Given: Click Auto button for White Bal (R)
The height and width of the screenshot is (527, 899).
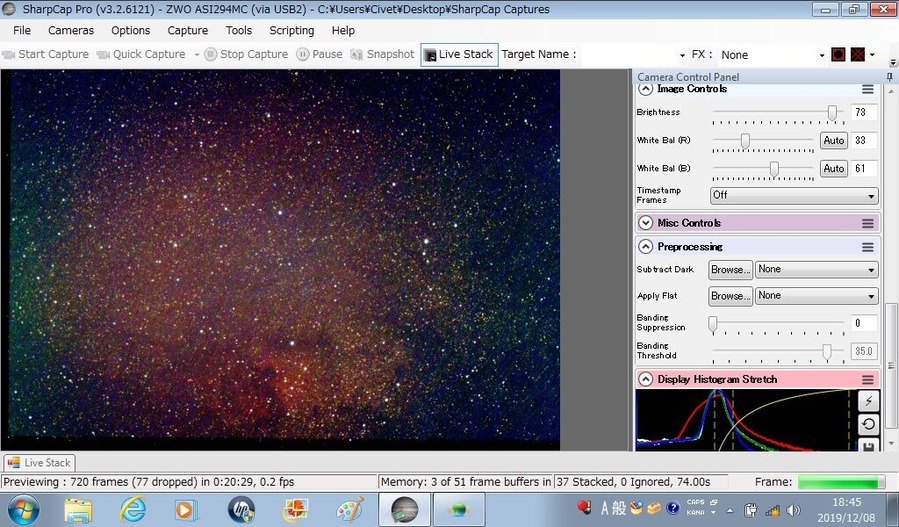Looking at the screenshot, I should [834, 140].
